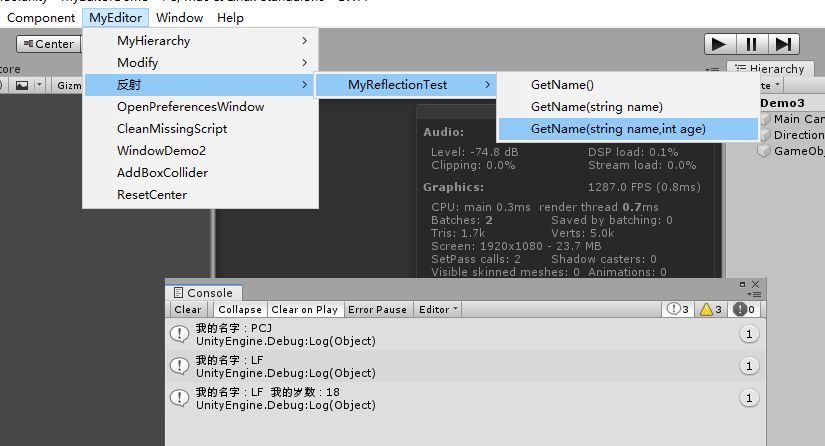Open the Hierarchy Create dropdown

point(770,85)
